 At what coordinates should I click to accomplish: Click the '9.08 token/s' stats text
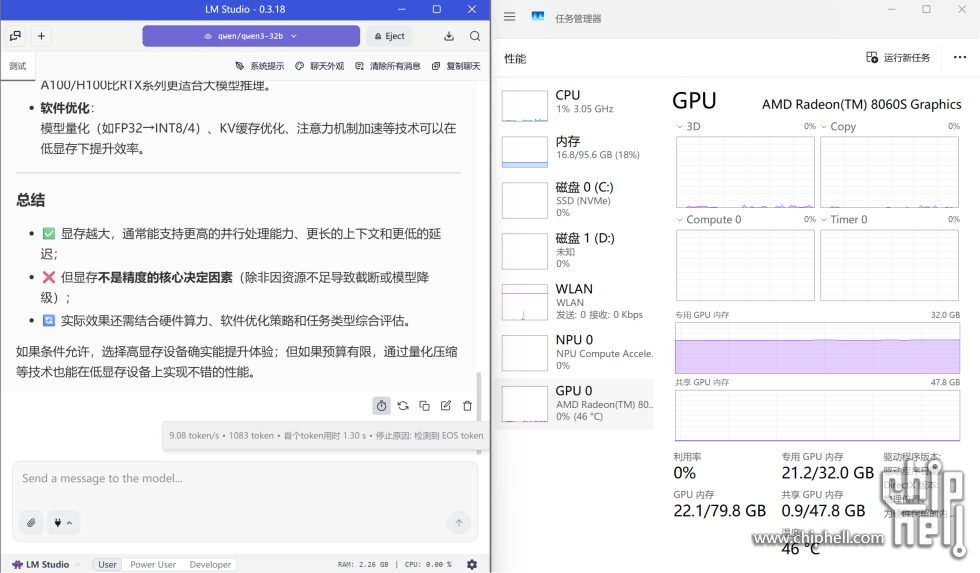[x=194, y=436]
